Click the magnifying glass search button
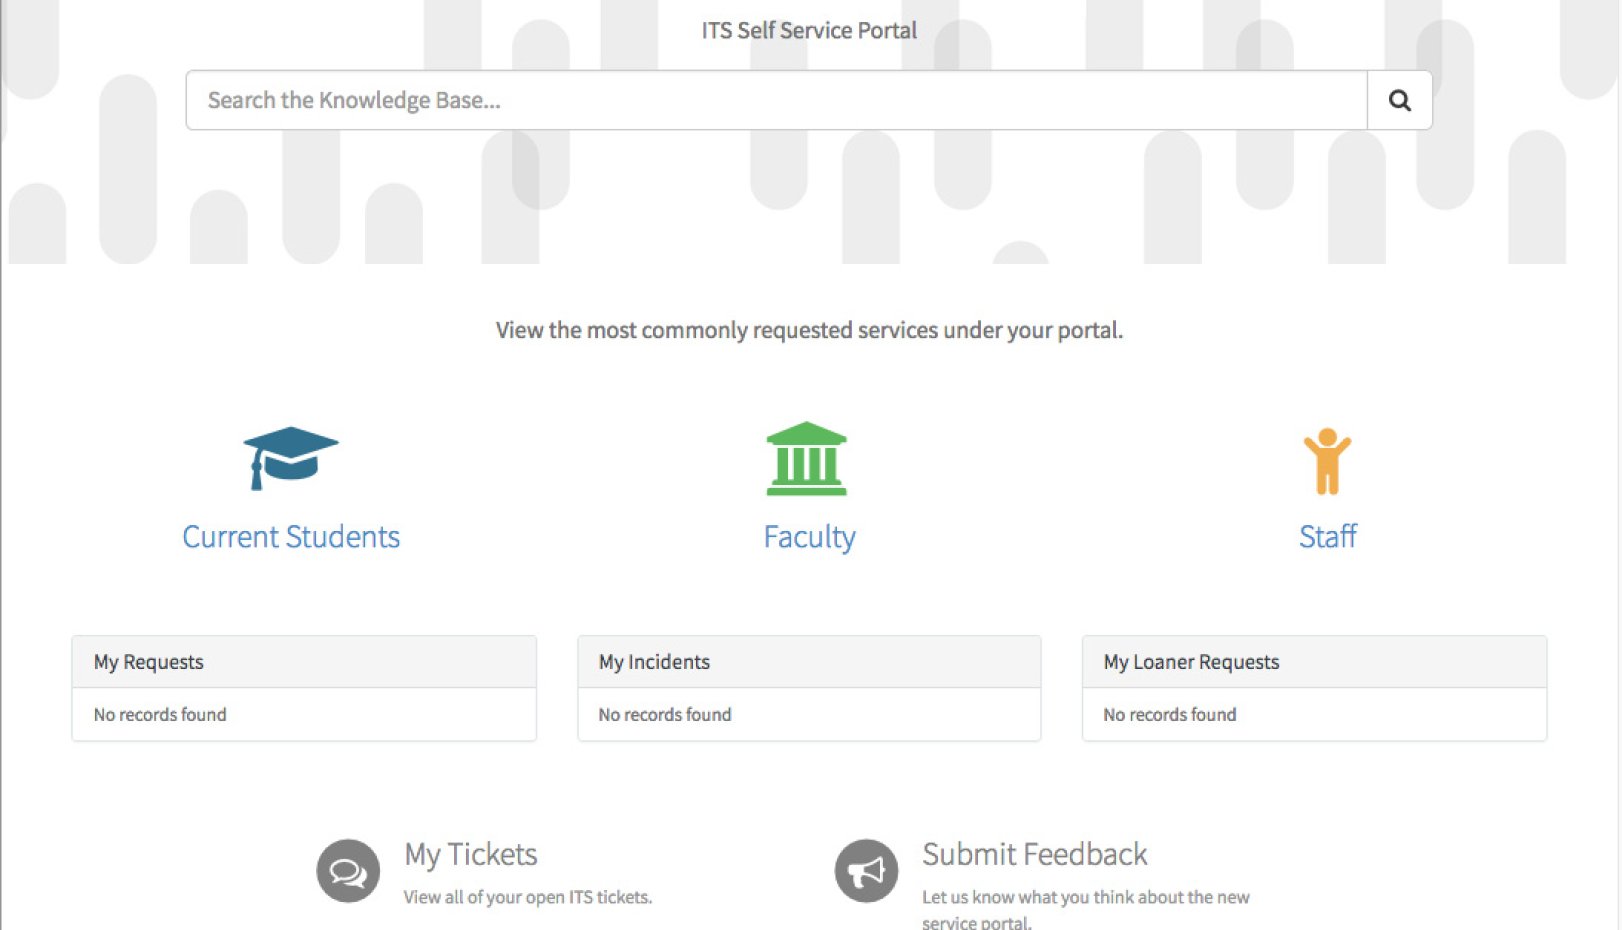 pyautogui.click(x=1399, y=100)
